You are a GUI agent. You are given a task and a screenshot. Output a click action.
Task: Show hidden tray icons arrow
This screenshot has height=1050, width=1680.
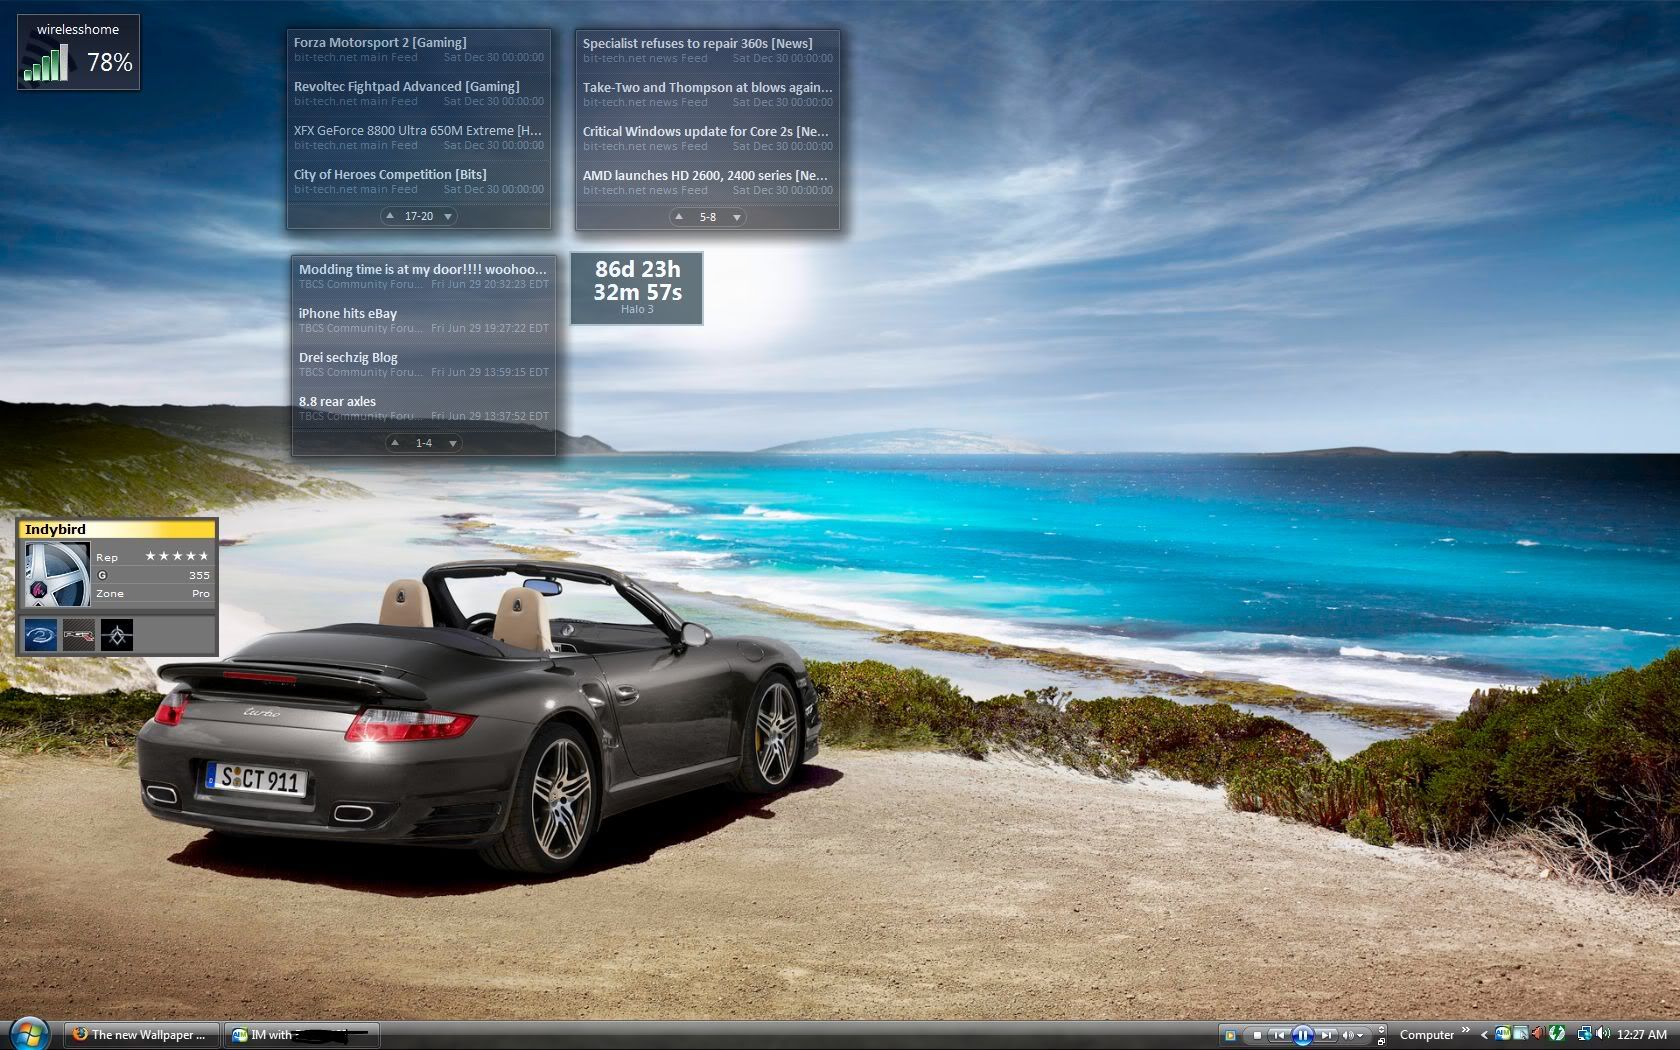coord(1484,1035)
